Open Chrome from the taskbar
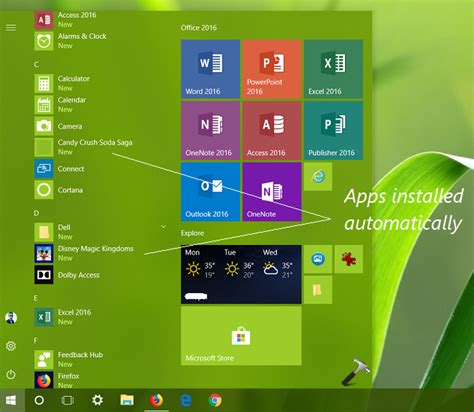474x412 pixels. pos(215,400)
